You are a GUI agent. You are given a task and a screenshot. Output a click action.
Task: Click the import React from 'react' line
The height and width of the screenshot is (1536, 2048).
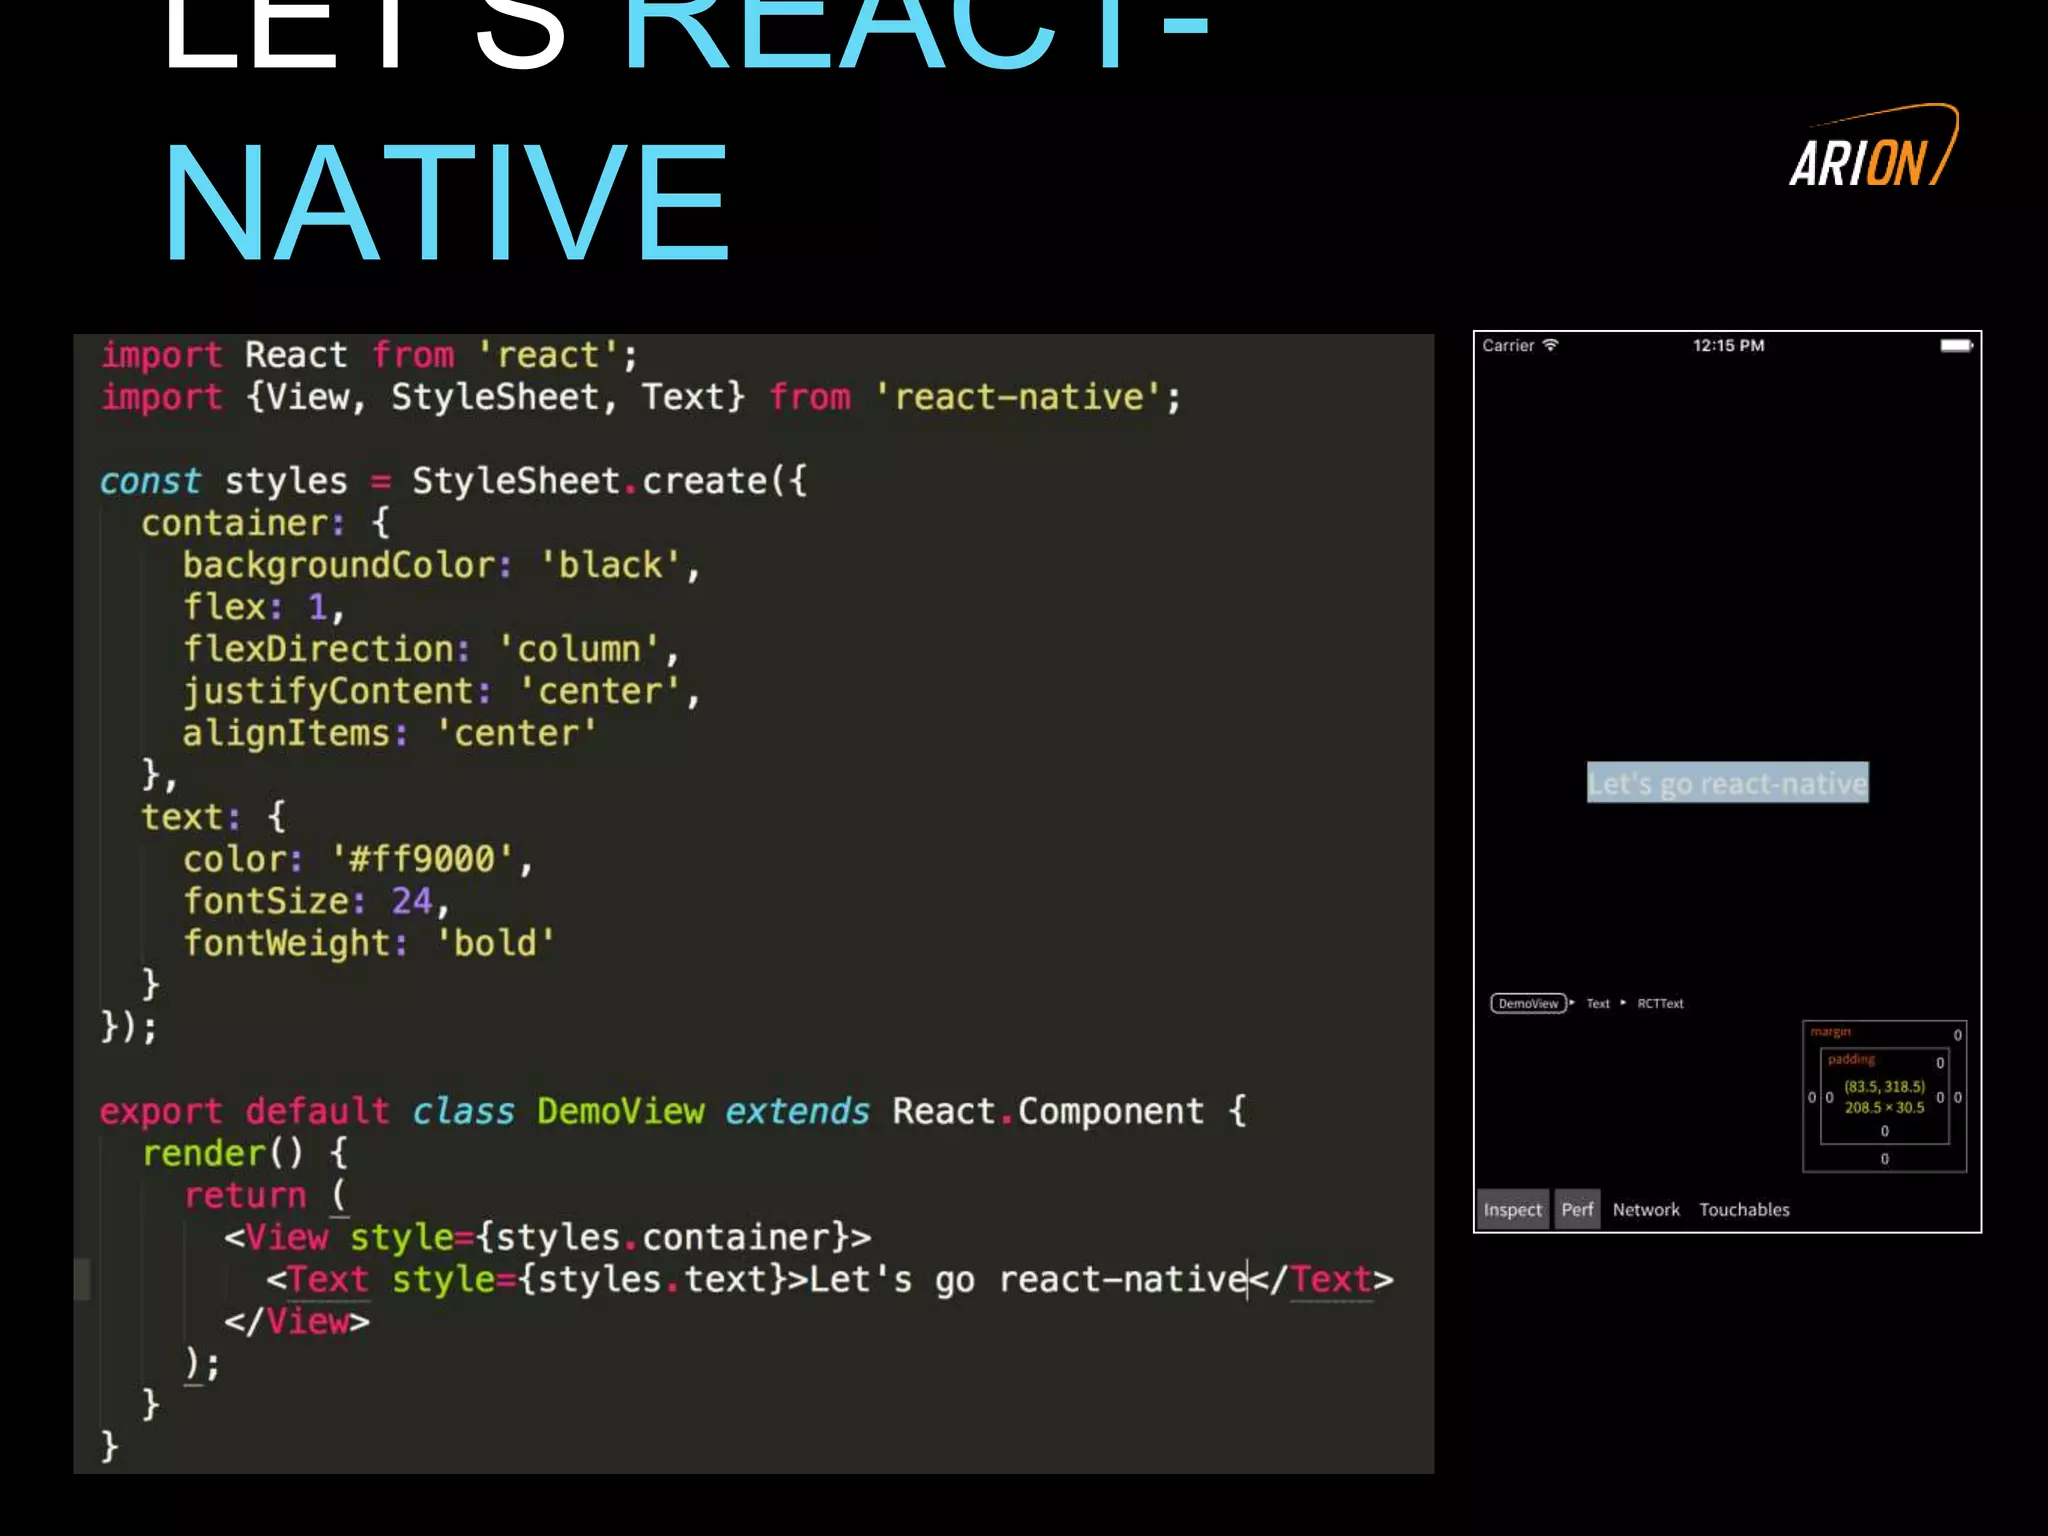coord(368,355)
